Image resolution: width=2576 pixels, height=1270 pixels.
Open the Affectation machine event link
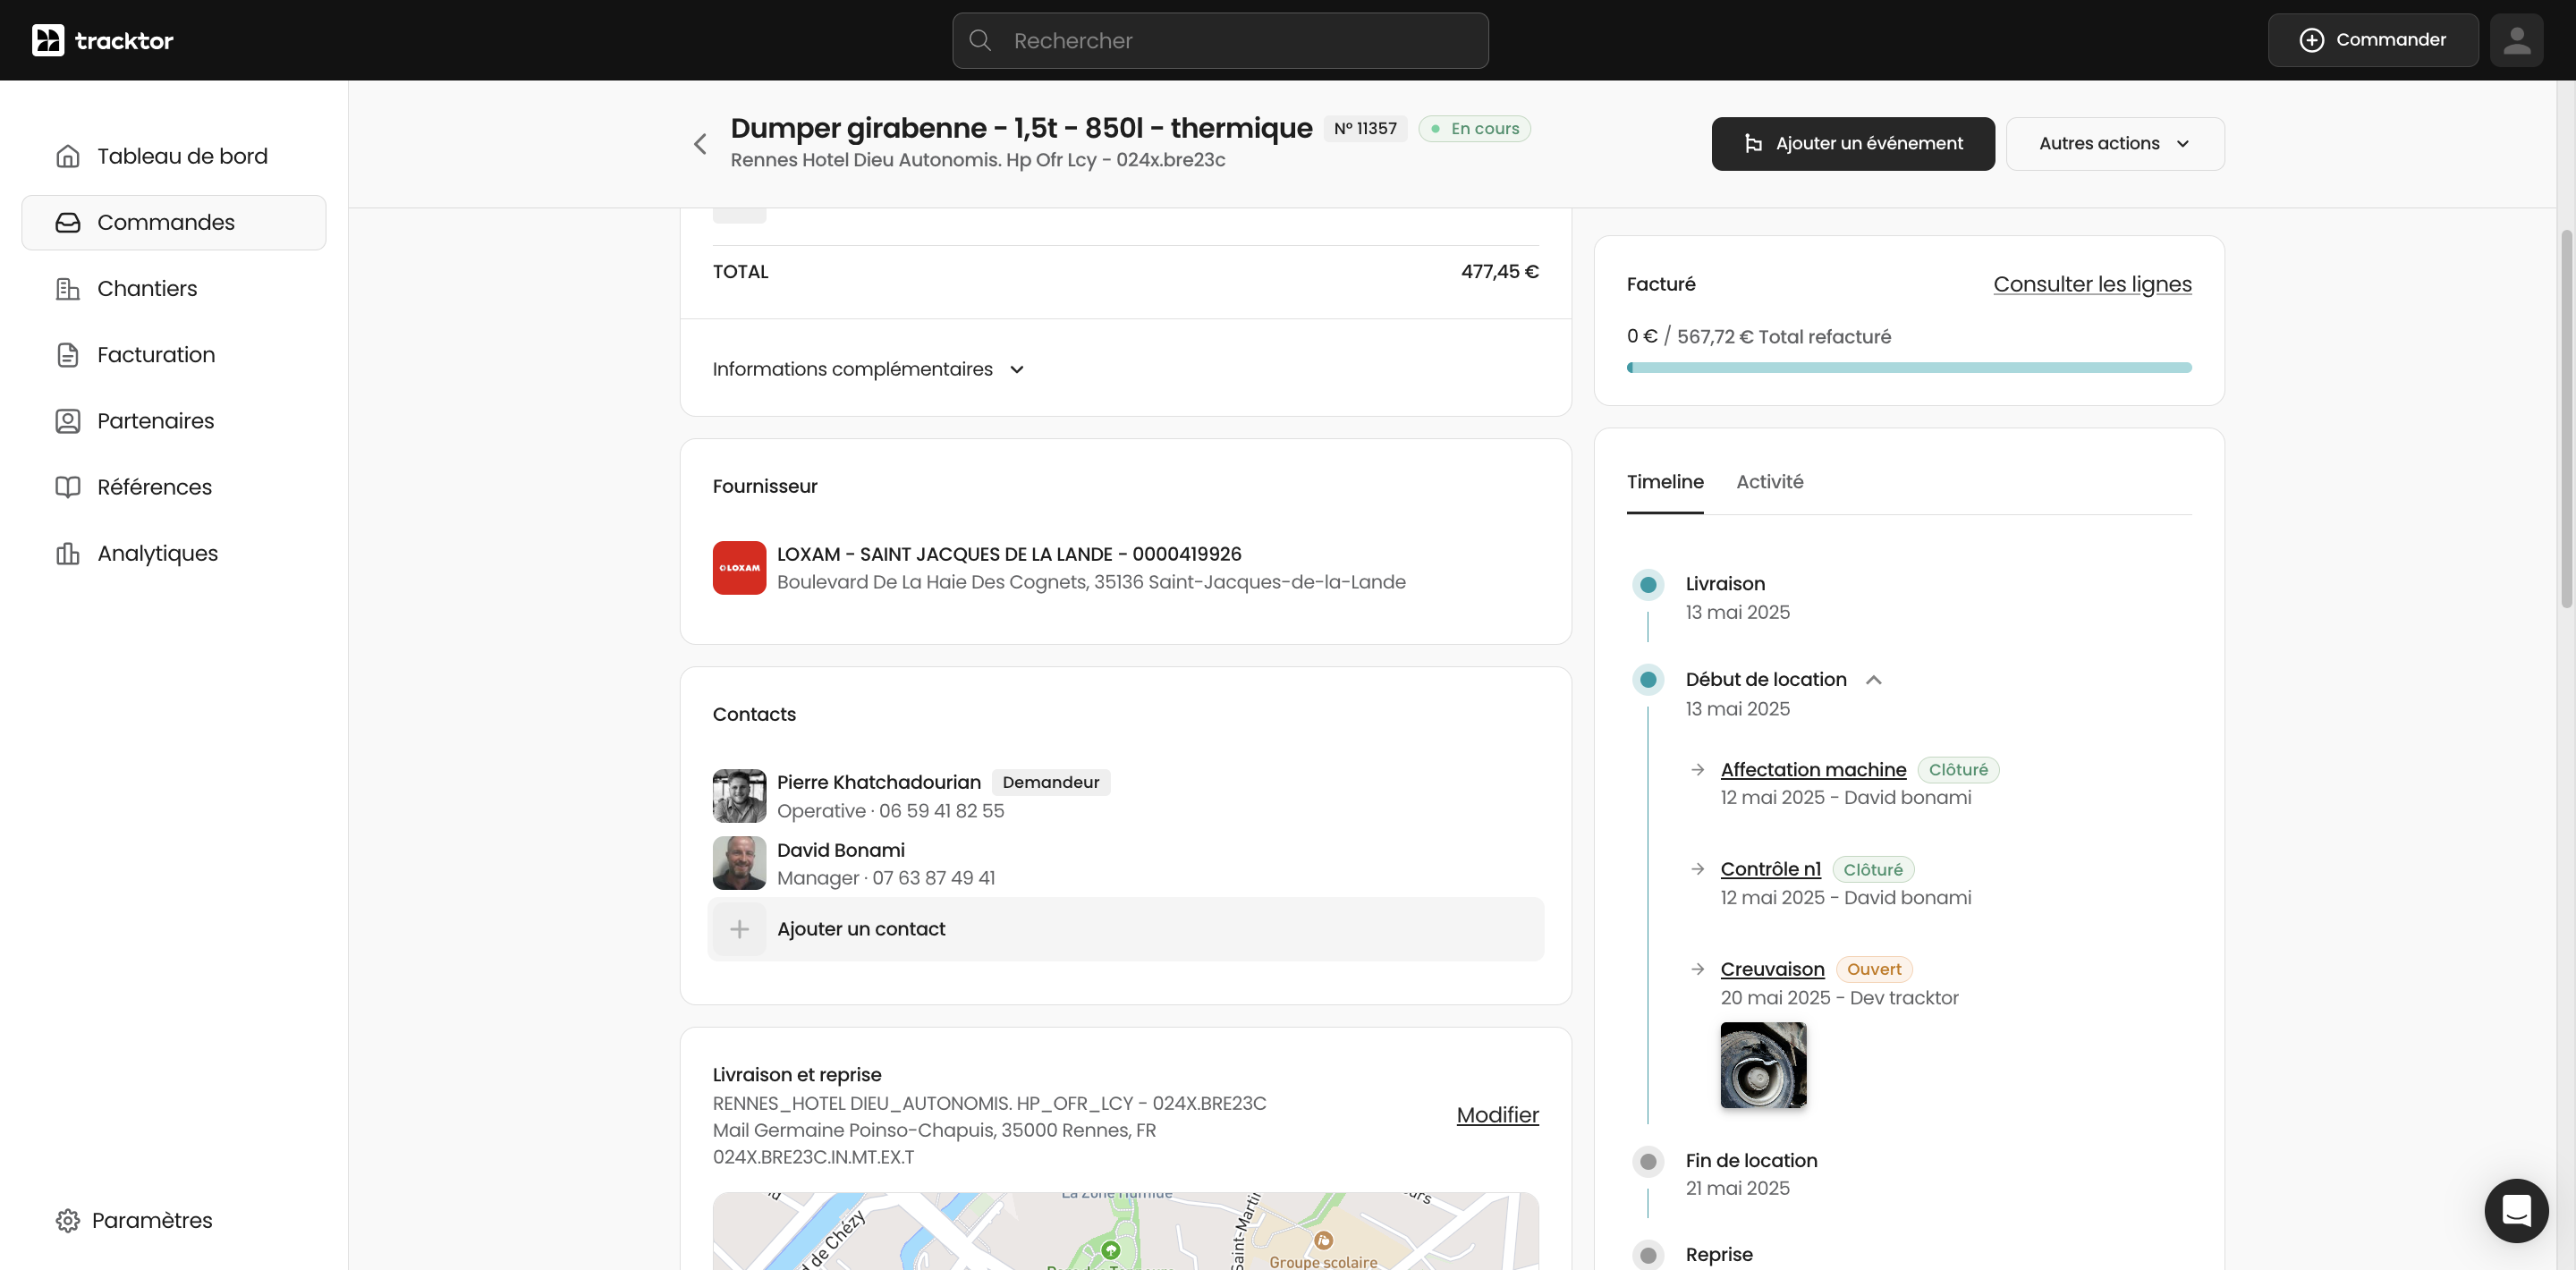[x=1813, y=770]
